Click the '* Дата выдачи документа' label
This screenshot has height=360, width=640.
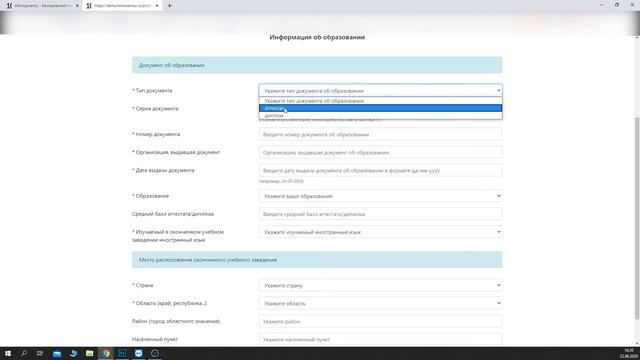pyautogui.click(x=163, y=170)
